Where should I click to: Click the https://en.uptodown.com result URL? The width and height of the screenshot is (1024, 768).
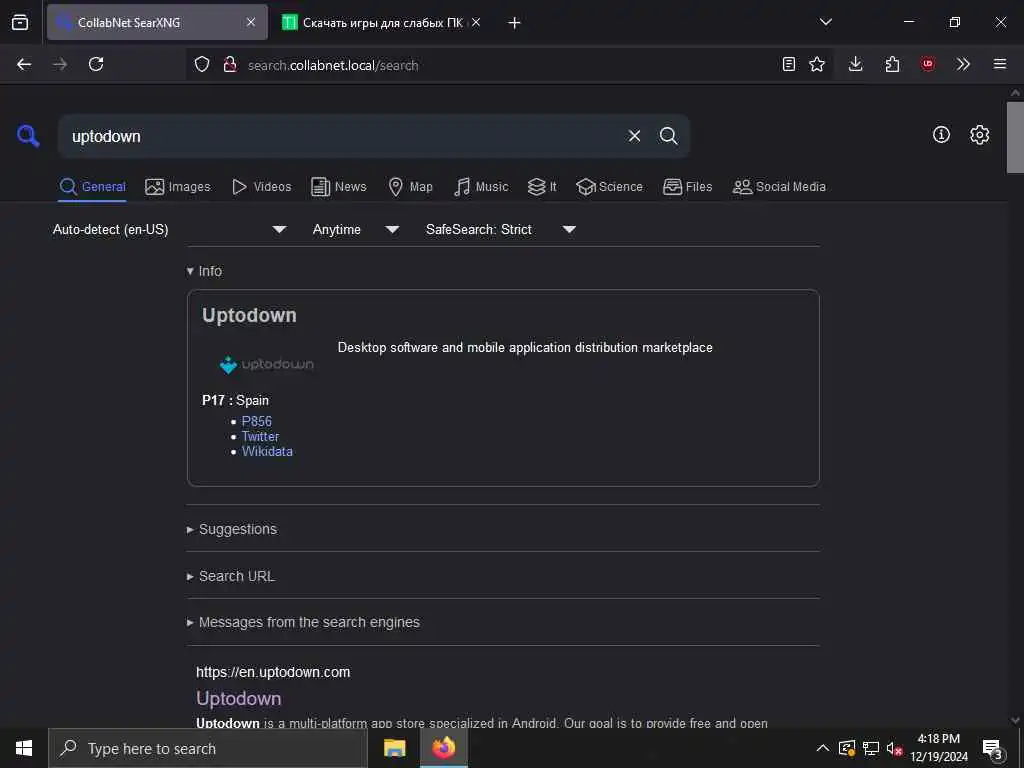pos(273,672)
